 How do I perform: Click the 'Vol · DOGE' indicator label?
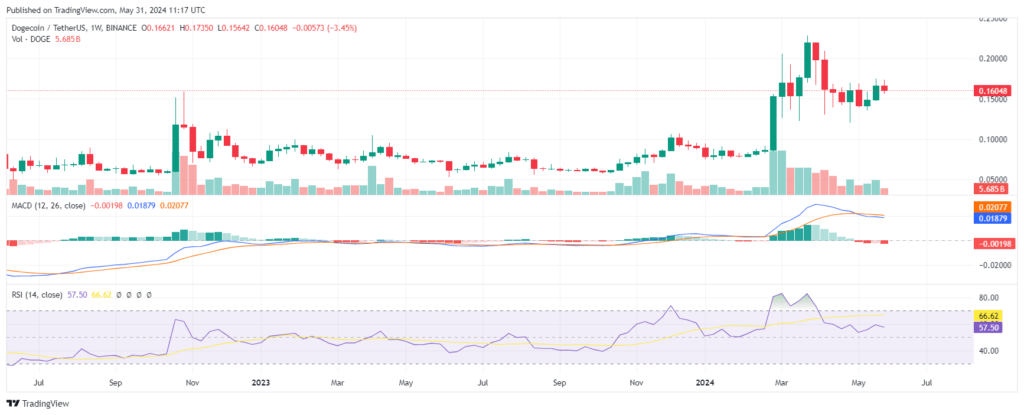coord(33,39)
